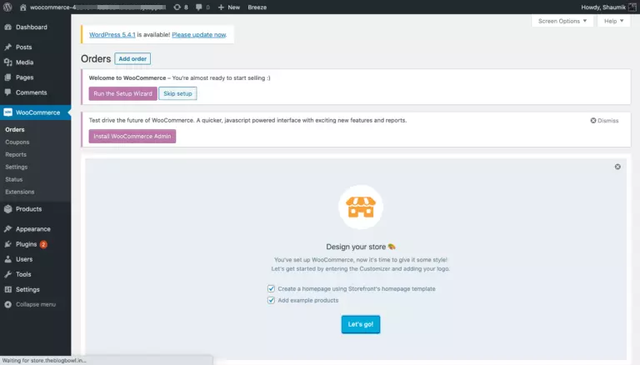This screenshot has height=365, width=640.
Task: Open the Tools menu label
Action: (x=23, y=274)
